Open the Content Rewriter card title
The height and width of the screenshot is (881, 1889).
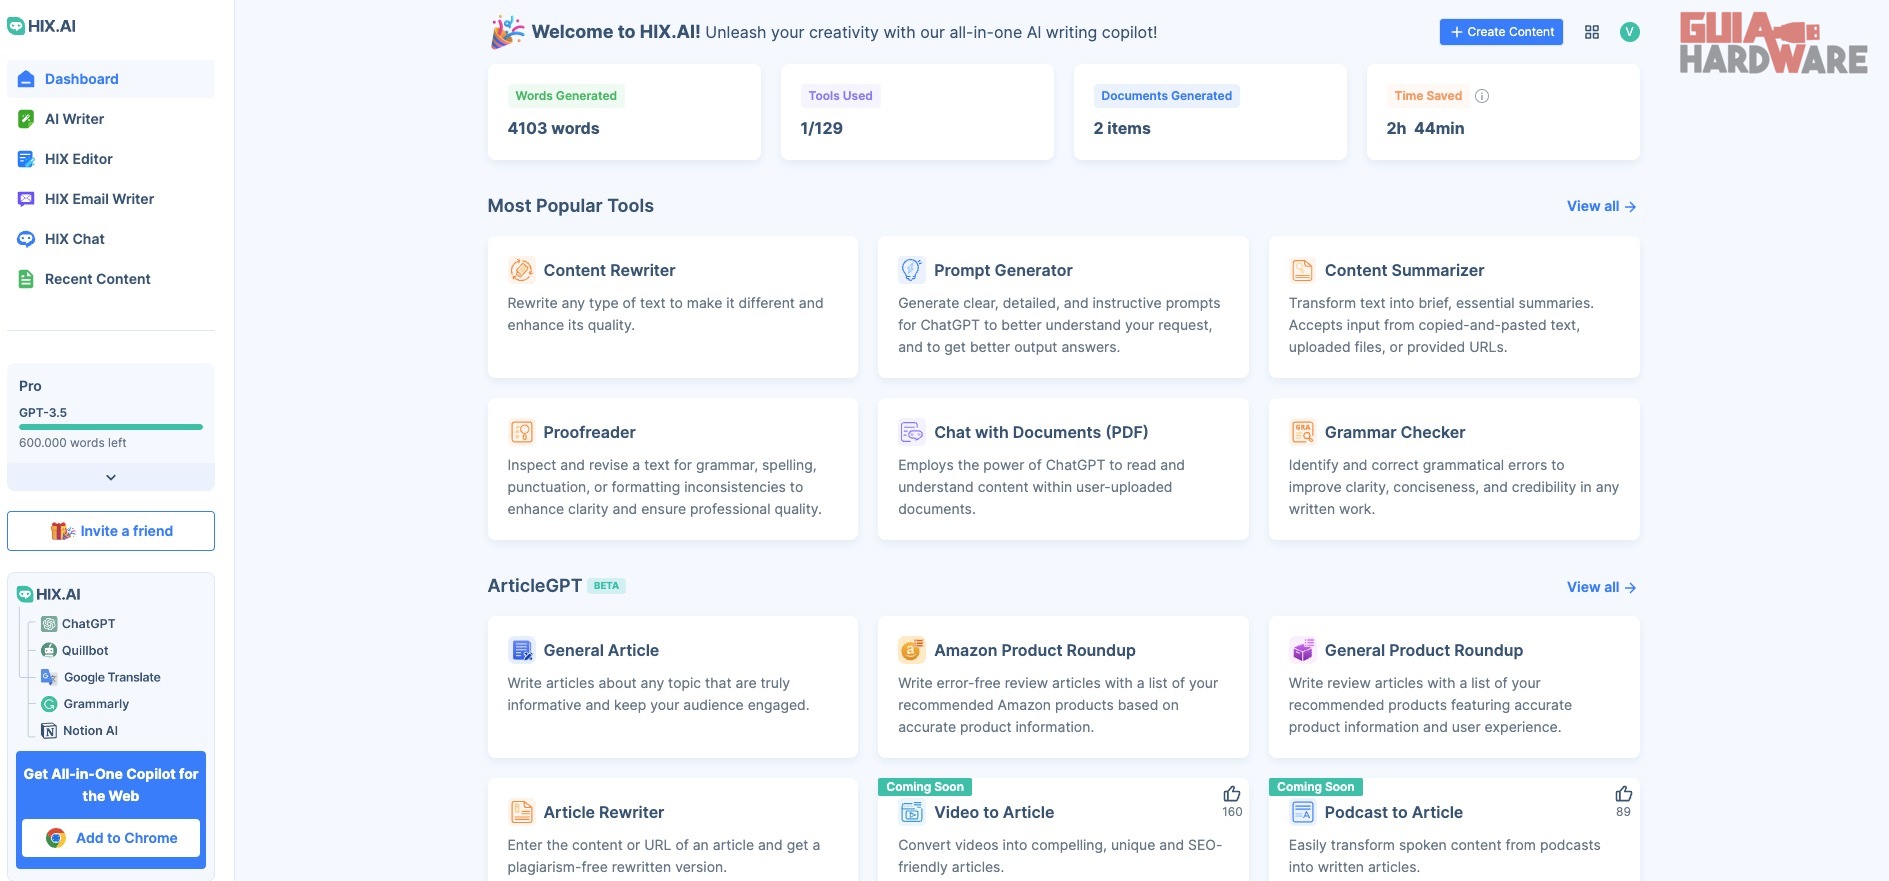[x=609, y=270]
